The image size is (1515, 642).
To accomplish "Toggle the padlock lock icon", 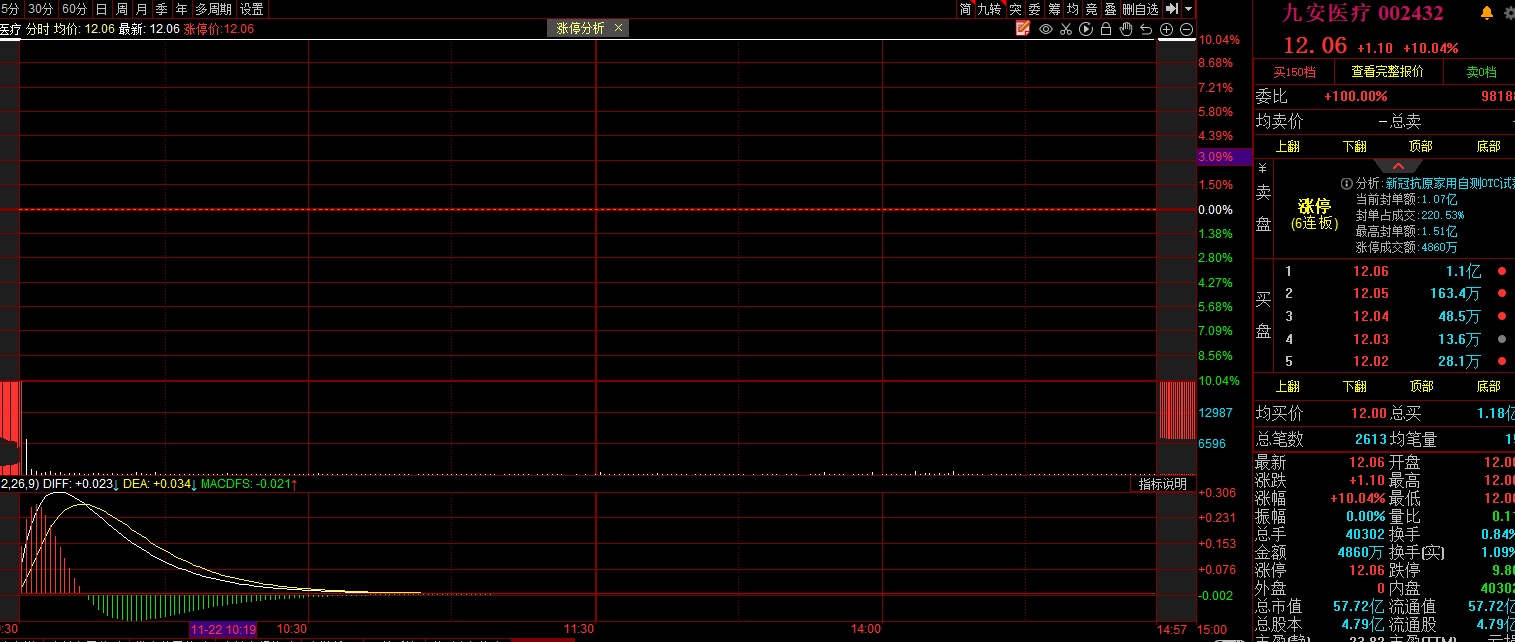I will [x=1106, y=29].
